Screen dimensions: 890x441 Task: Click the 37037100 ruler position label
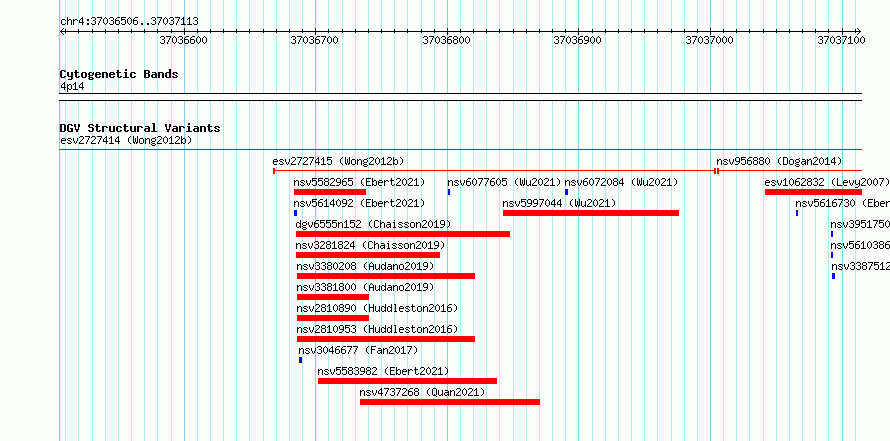tap(841, 40)
